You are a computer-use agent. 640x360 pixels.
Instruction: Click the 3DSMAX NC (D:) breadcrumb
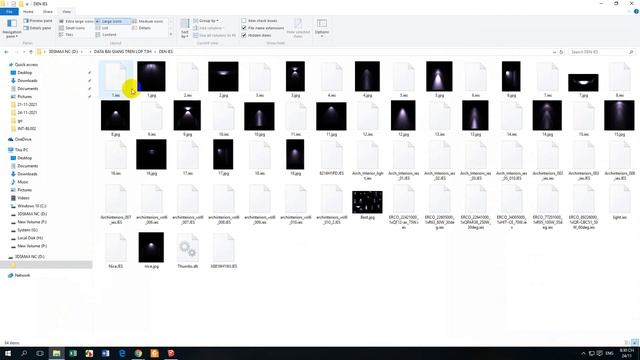[63, 52]
